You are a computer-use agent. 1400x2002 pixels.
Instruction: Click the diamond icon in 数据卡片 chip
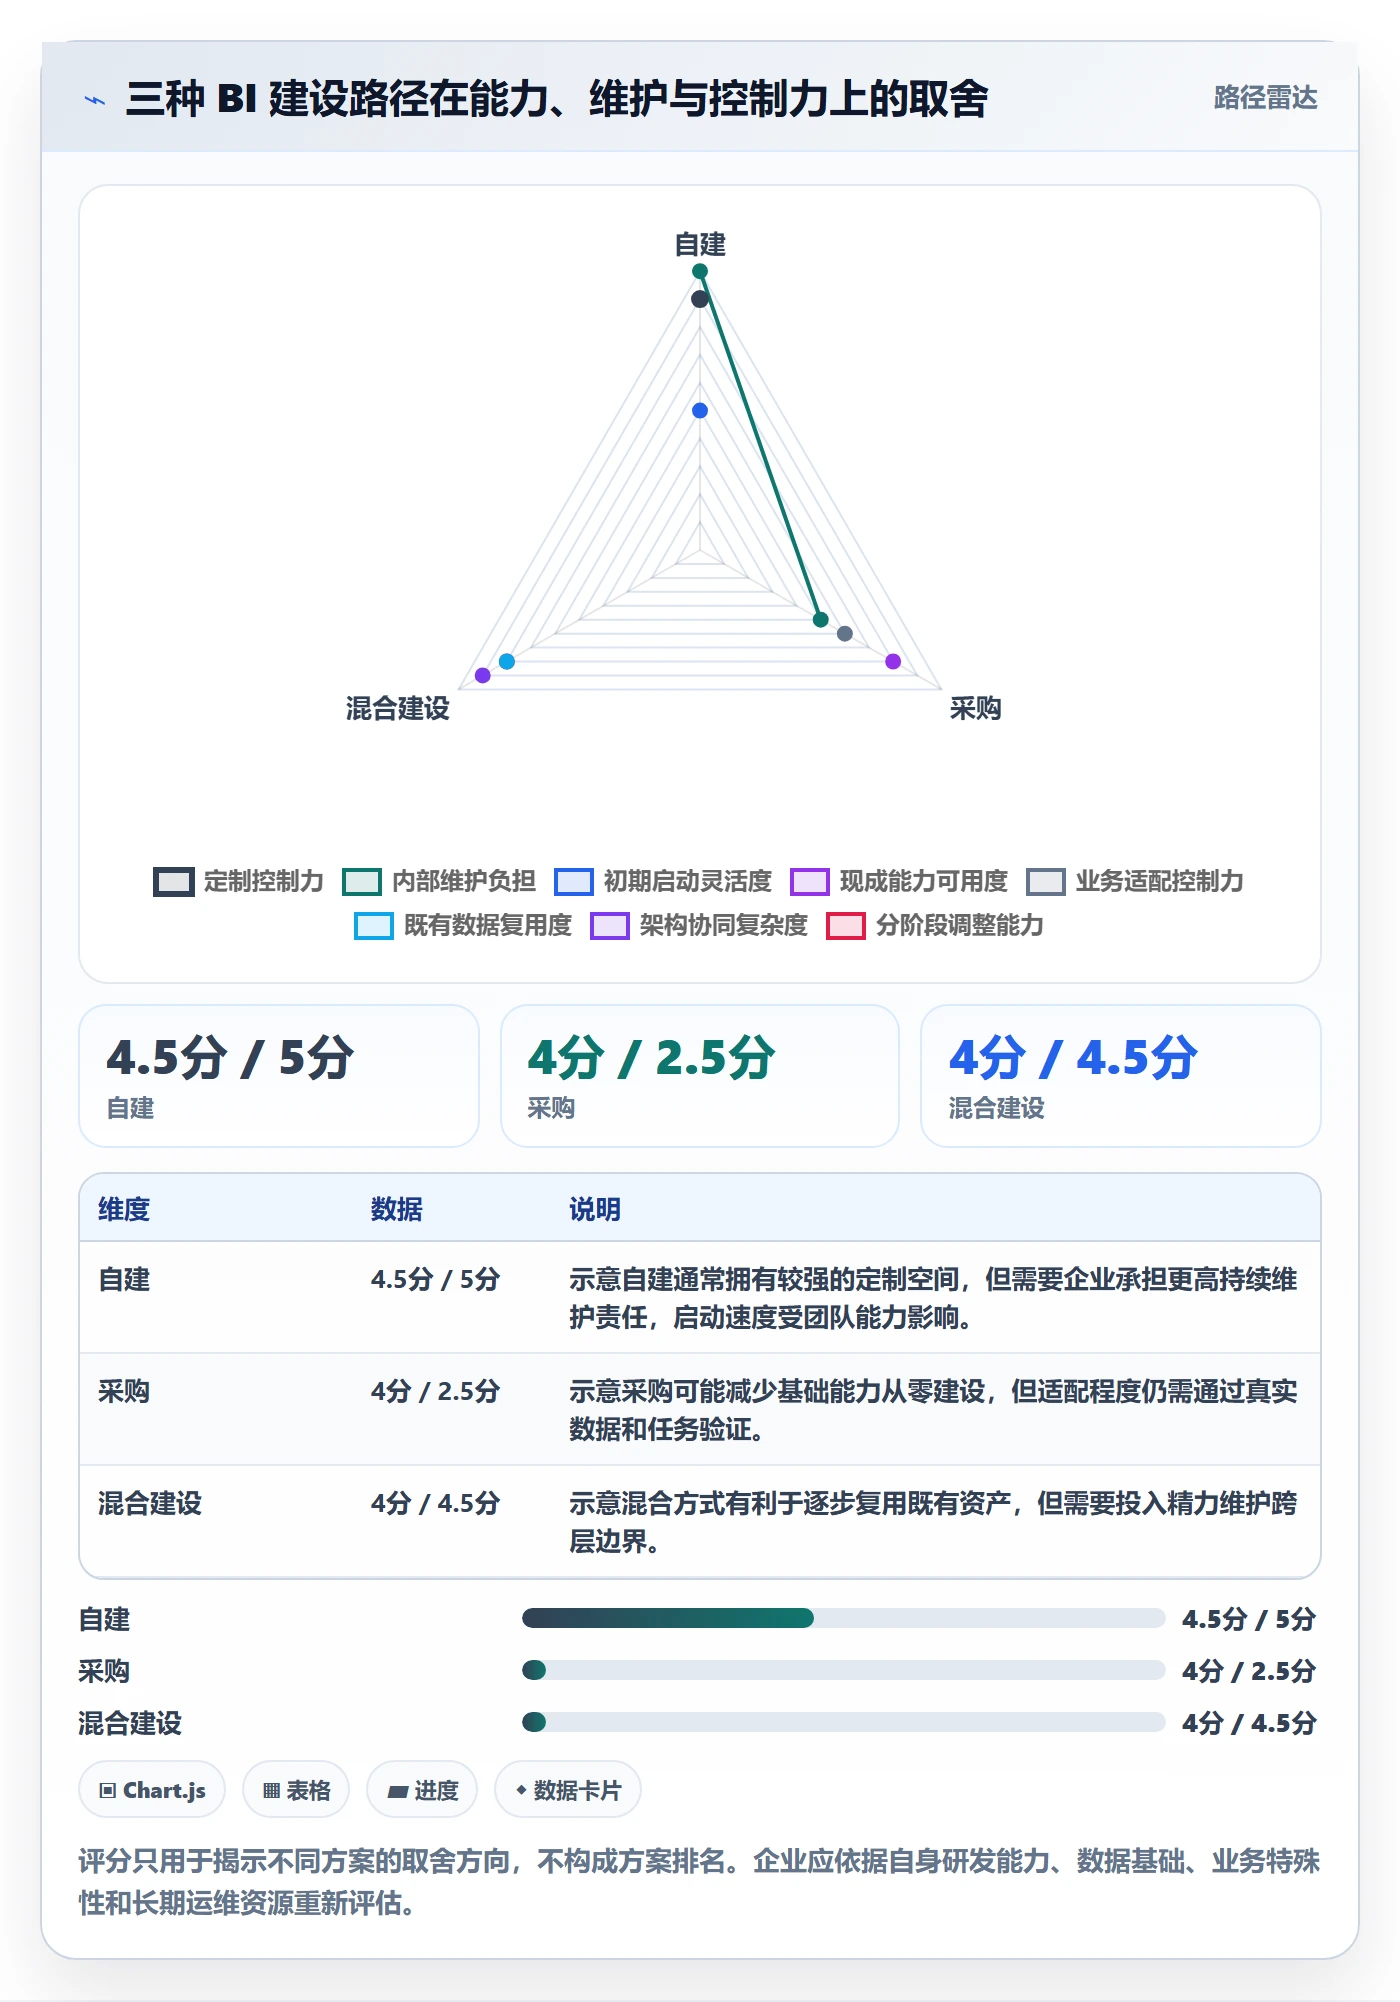click(521, 1790)
